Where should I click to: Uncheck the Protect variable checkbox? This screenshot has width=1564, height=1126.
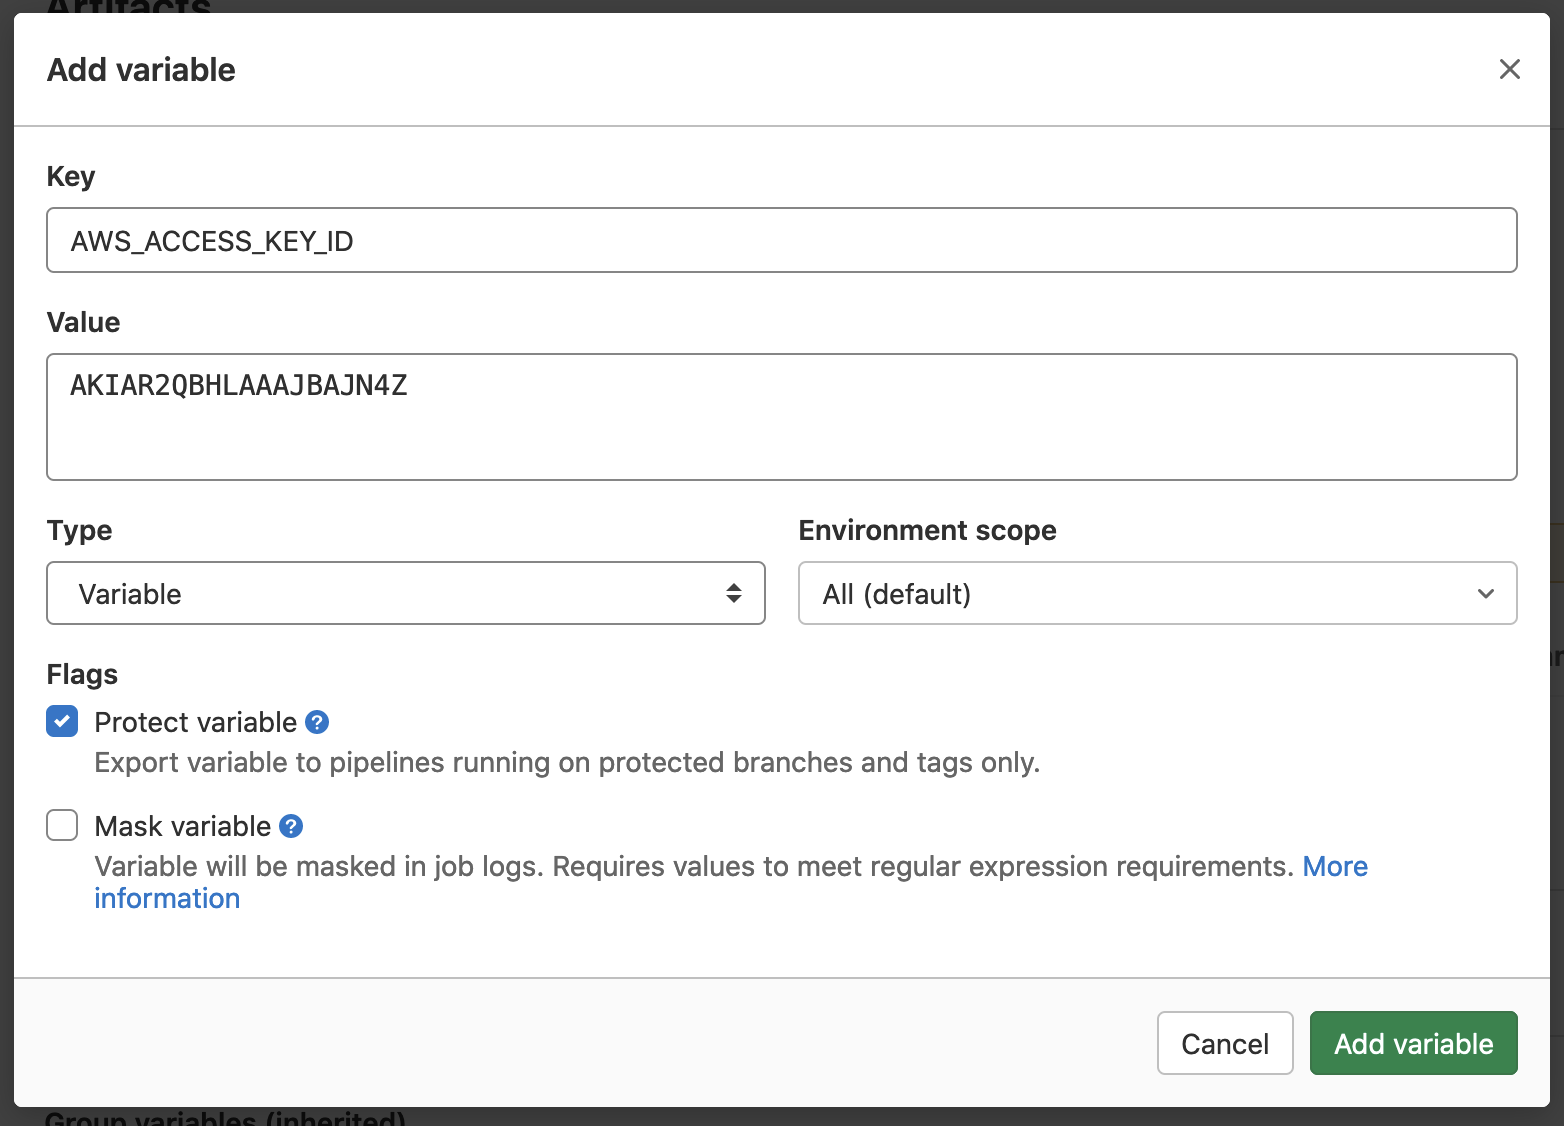tap(61, 721)
